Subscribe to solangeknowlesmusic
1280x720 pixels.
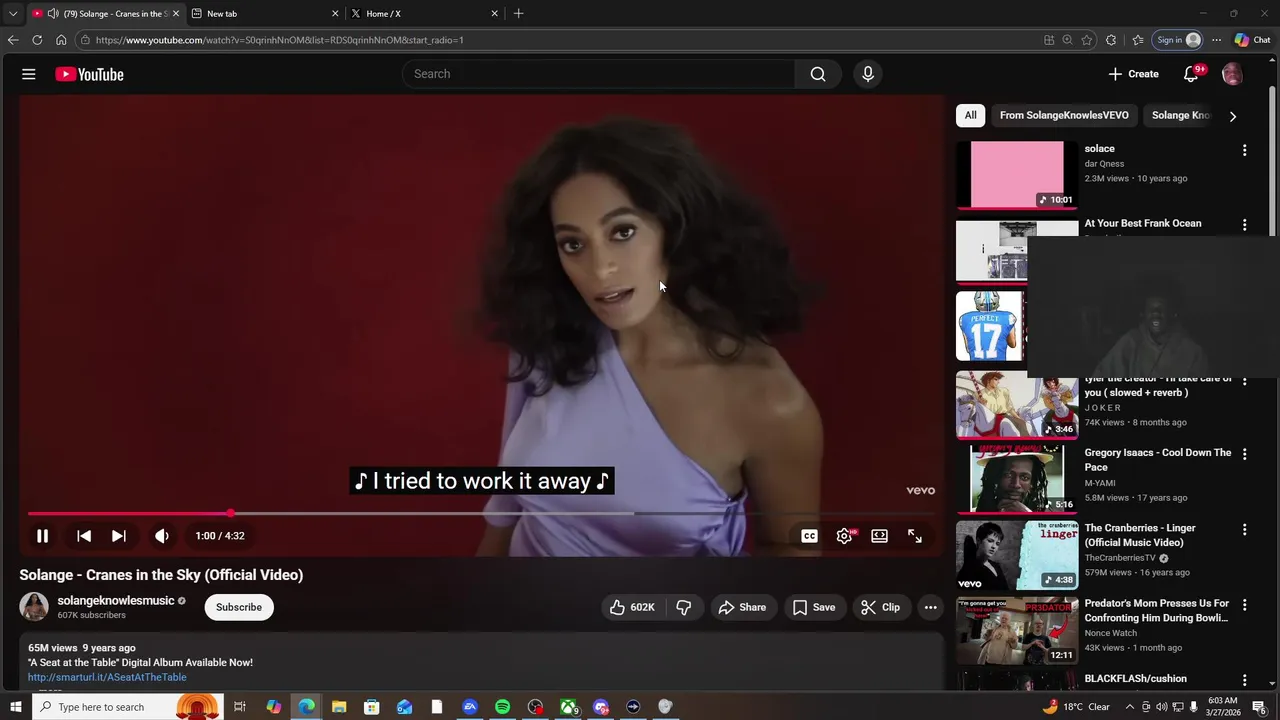pyautogui.click(x=239, y=607)
